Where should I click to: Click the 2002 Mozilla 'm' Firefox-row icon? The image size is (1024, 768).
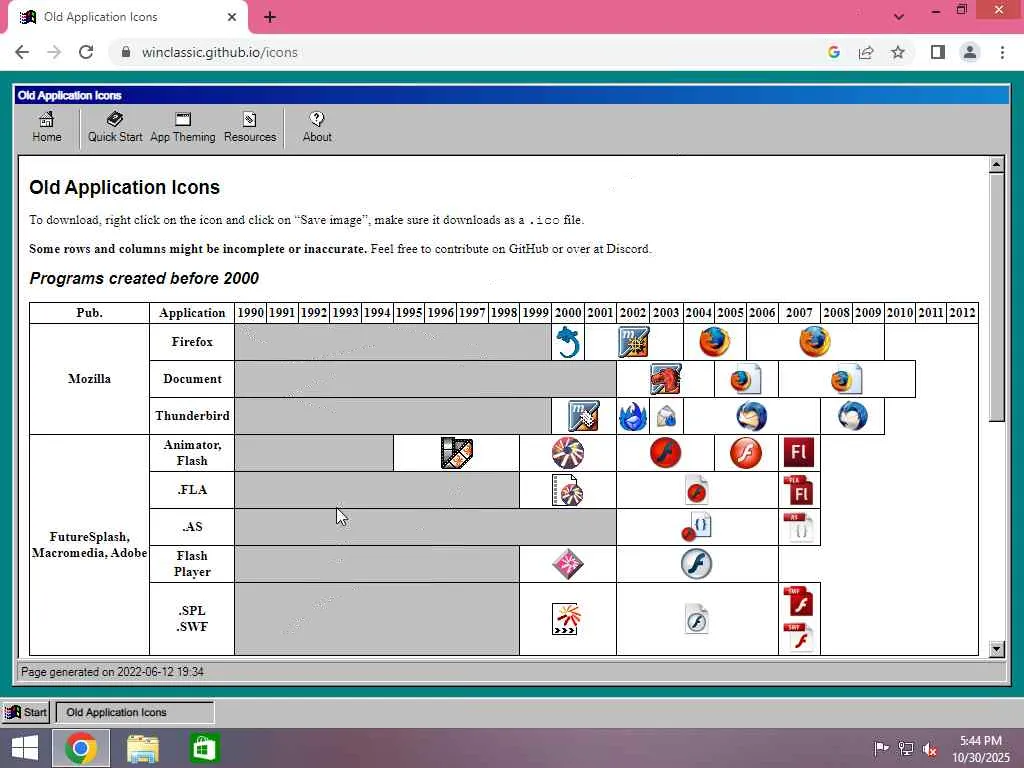633,342
